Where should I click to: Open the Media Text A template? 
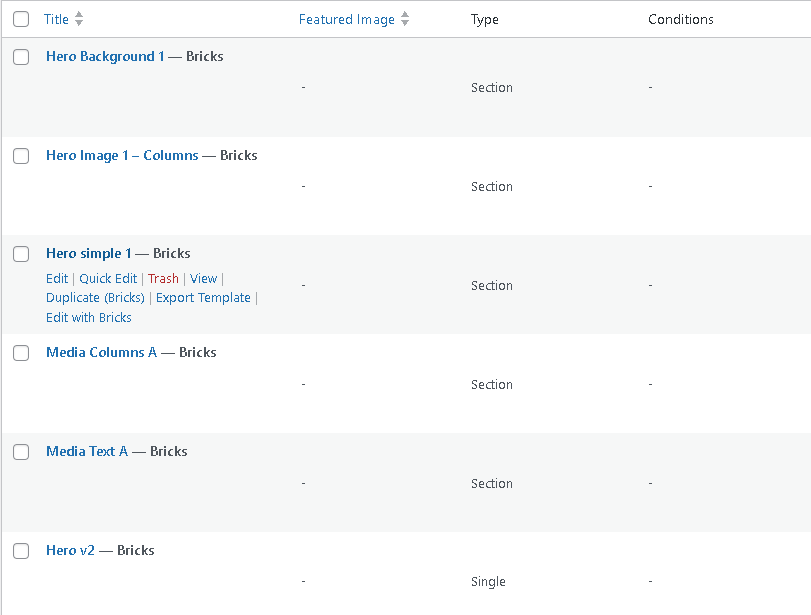[87, 451]
